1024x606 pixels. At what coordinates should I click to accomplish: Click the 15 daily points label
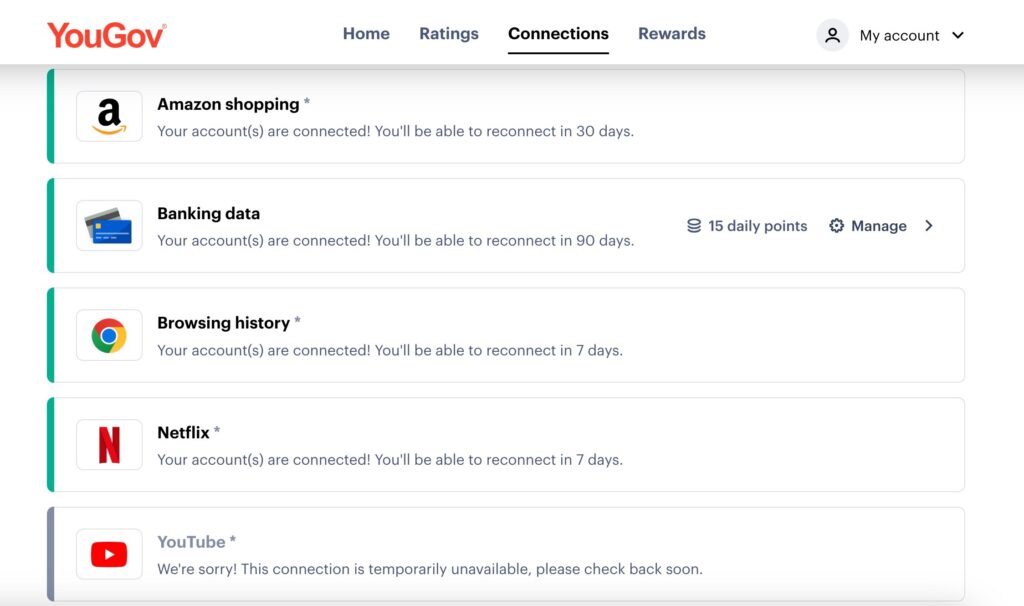pyautogui.click(x=757, y=226)
